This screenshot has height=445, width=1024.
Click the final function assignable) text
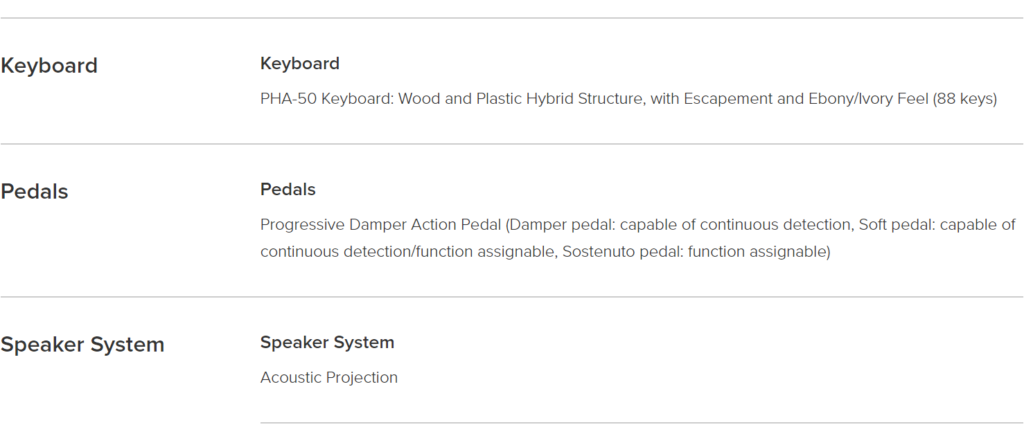(759, 252)
